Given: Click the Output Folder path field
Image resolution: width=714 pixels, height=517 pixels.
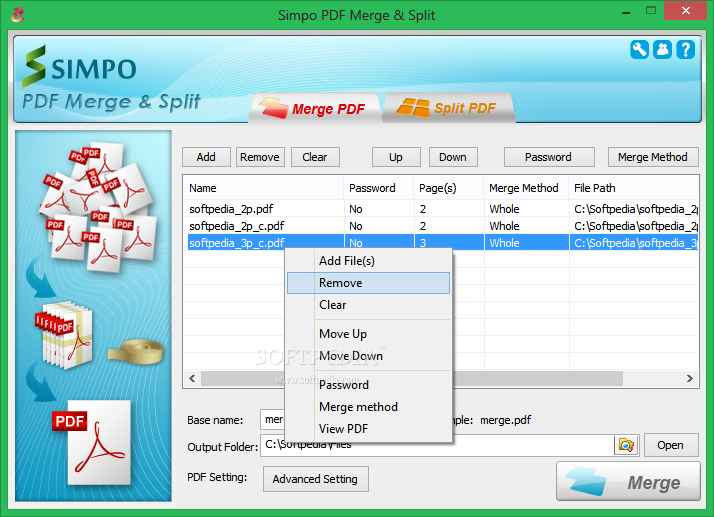Looking at the screenshot, I should 437,445.
